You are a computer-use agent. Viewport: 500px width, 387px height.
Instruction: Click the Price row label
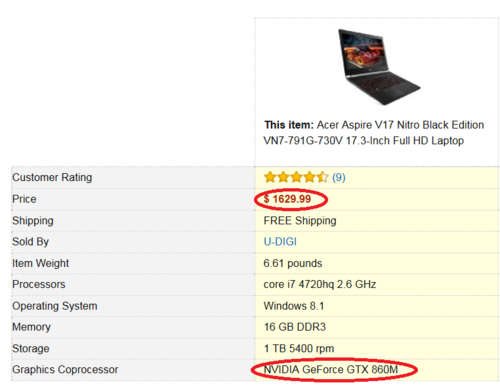tap(24, 199)
